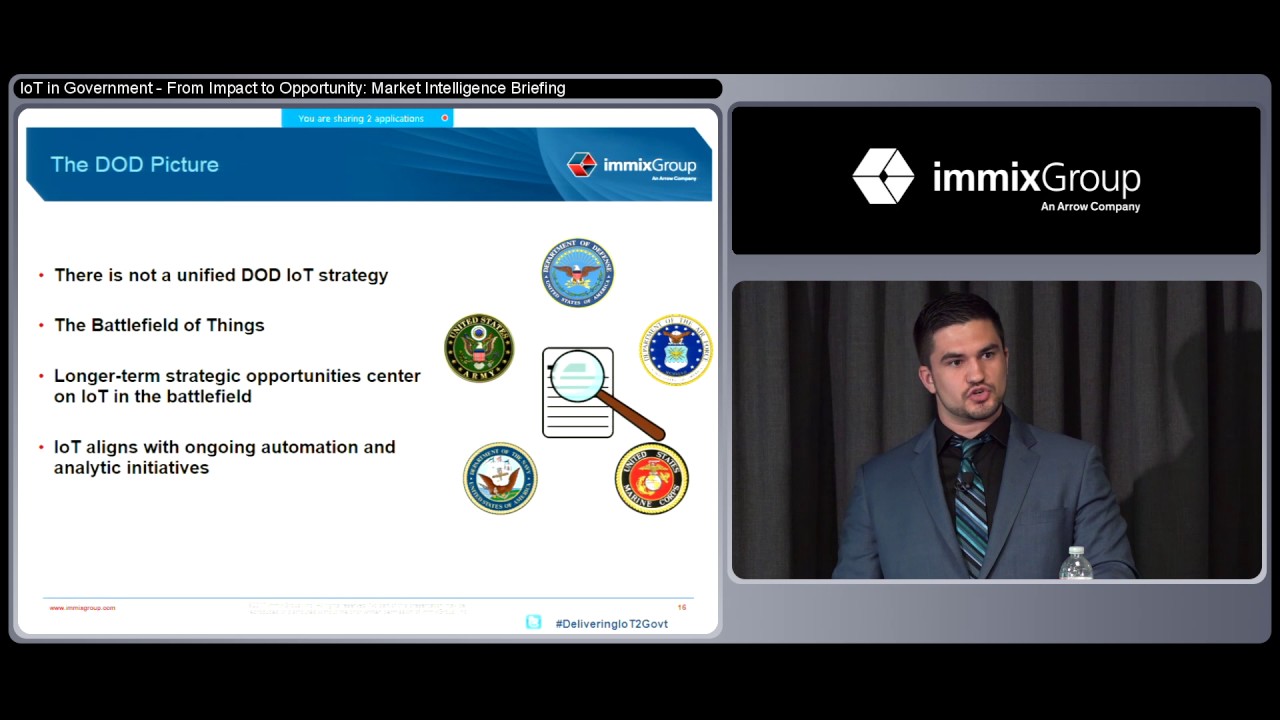Click the sharing 2 applications banner
The height and width of the screenshot is (720, 1280).
pyautogui.click(x=367, y=118)
